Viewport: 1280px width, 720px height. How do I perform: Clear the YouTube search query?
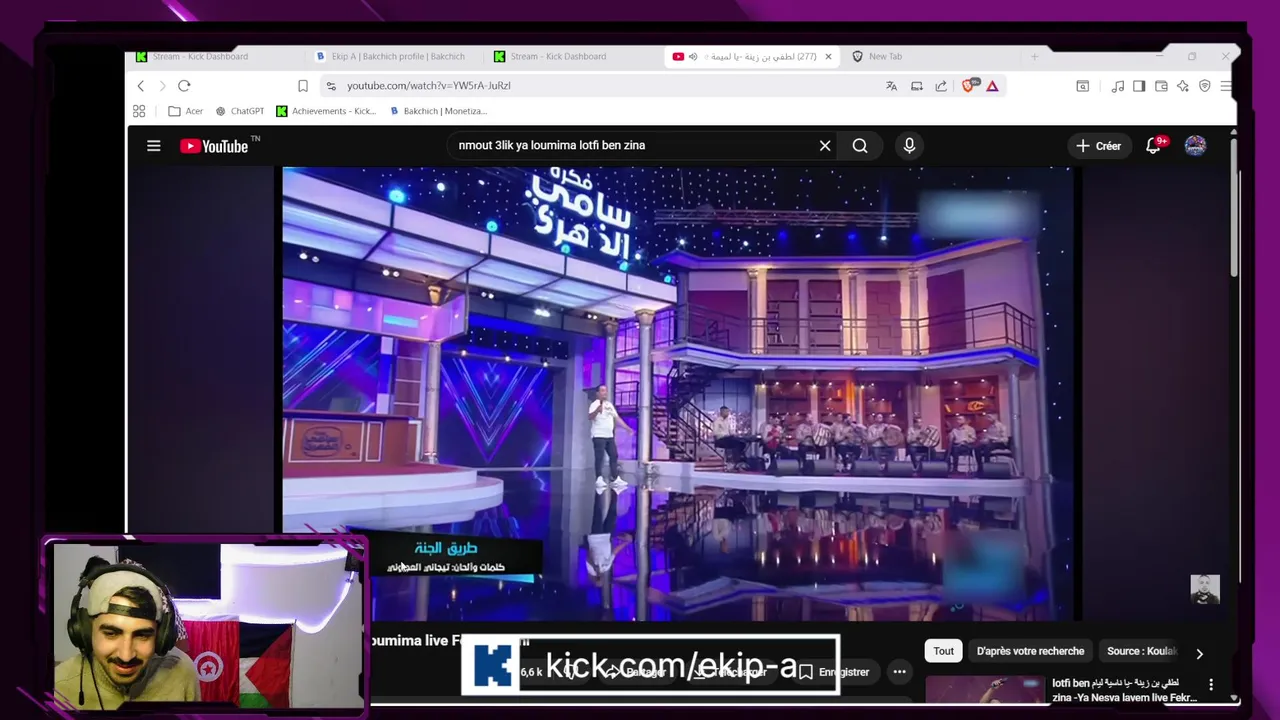click(x=825, y=146)
